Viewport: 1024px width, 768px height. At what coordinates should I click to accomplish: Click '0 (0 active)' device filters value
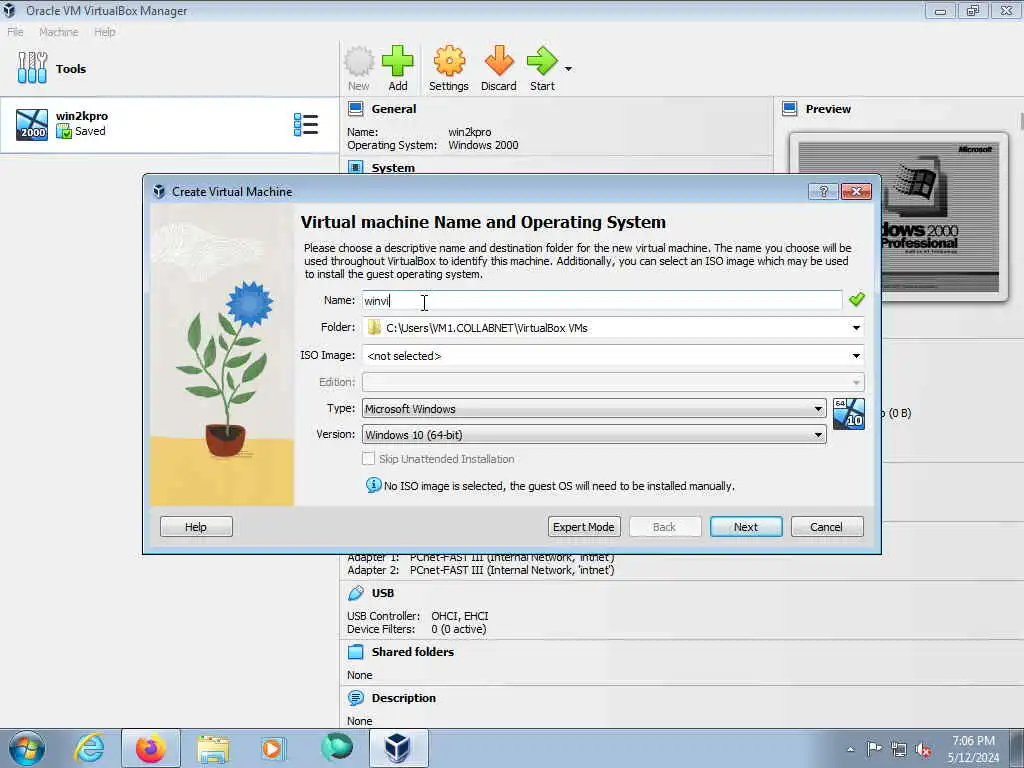(x=458, y=629)
